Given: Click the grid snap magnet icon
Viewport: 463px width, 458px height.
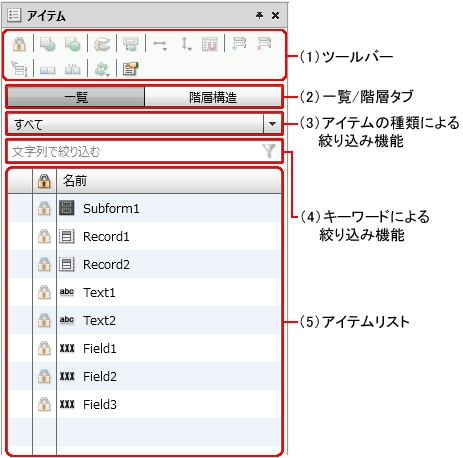Looking at the screenshot, I should click(x=210, y=44).
